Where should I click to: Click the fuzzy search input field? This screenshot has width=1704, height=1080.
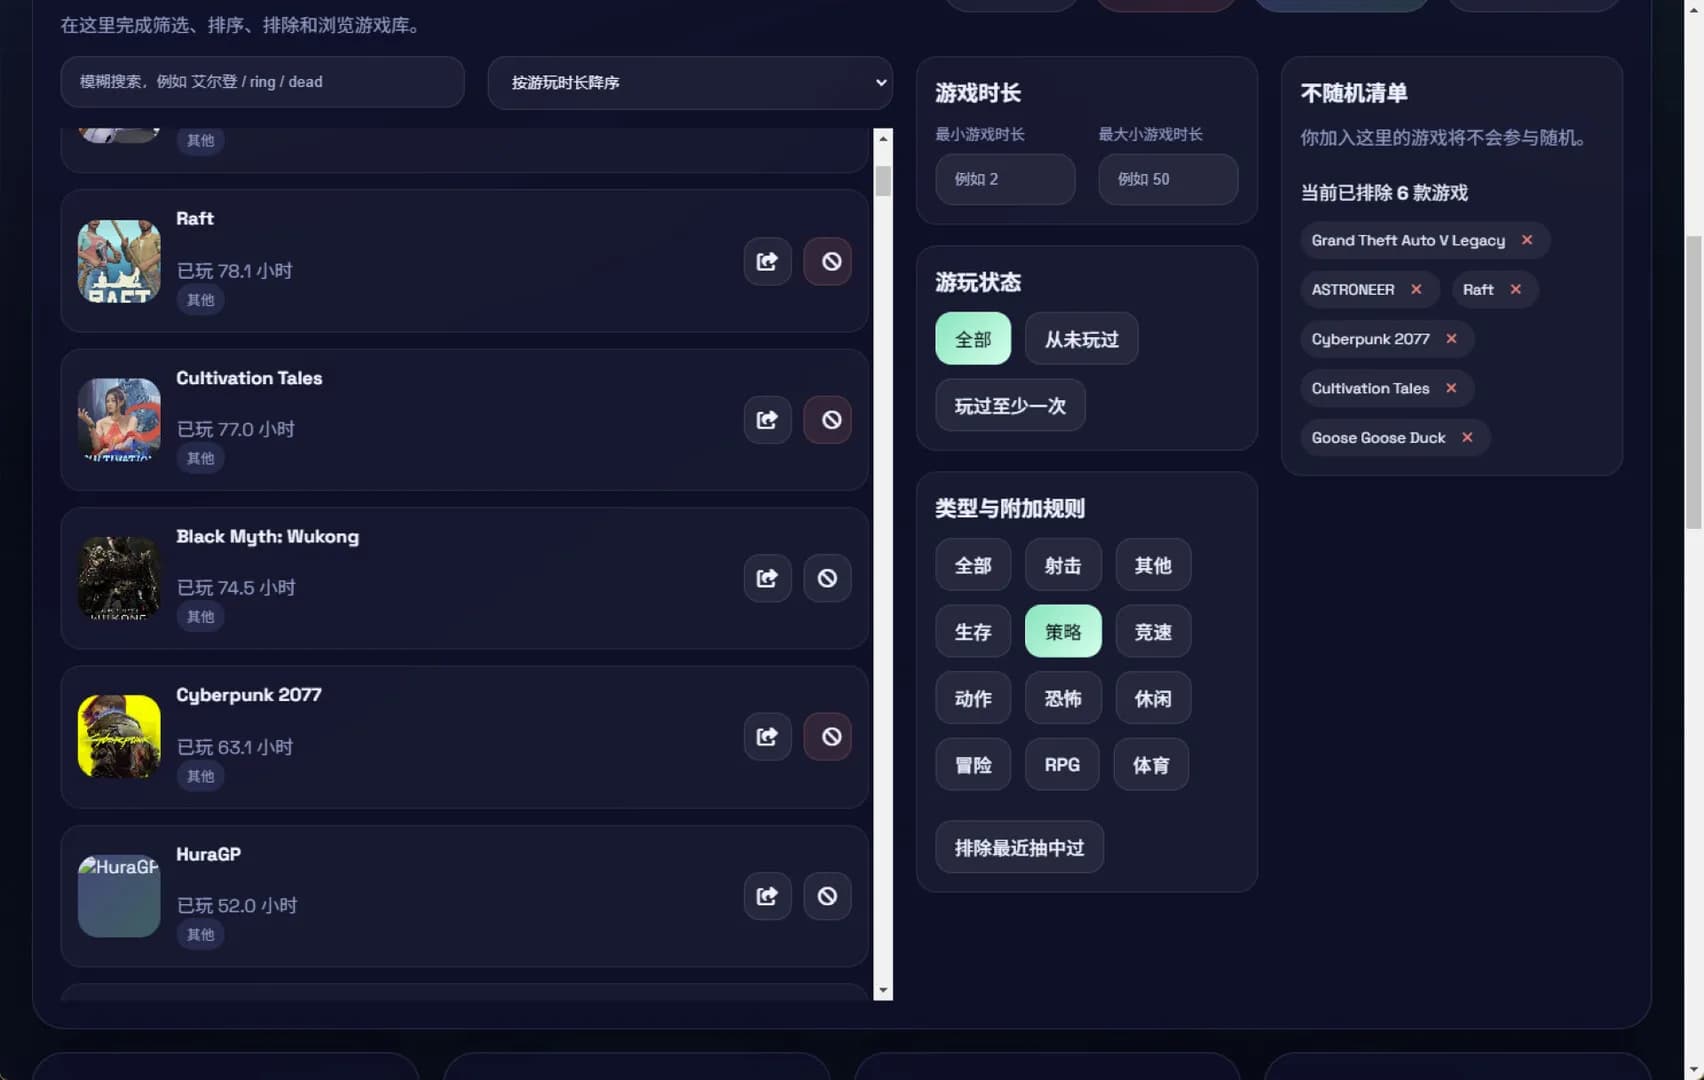point(262,82)
